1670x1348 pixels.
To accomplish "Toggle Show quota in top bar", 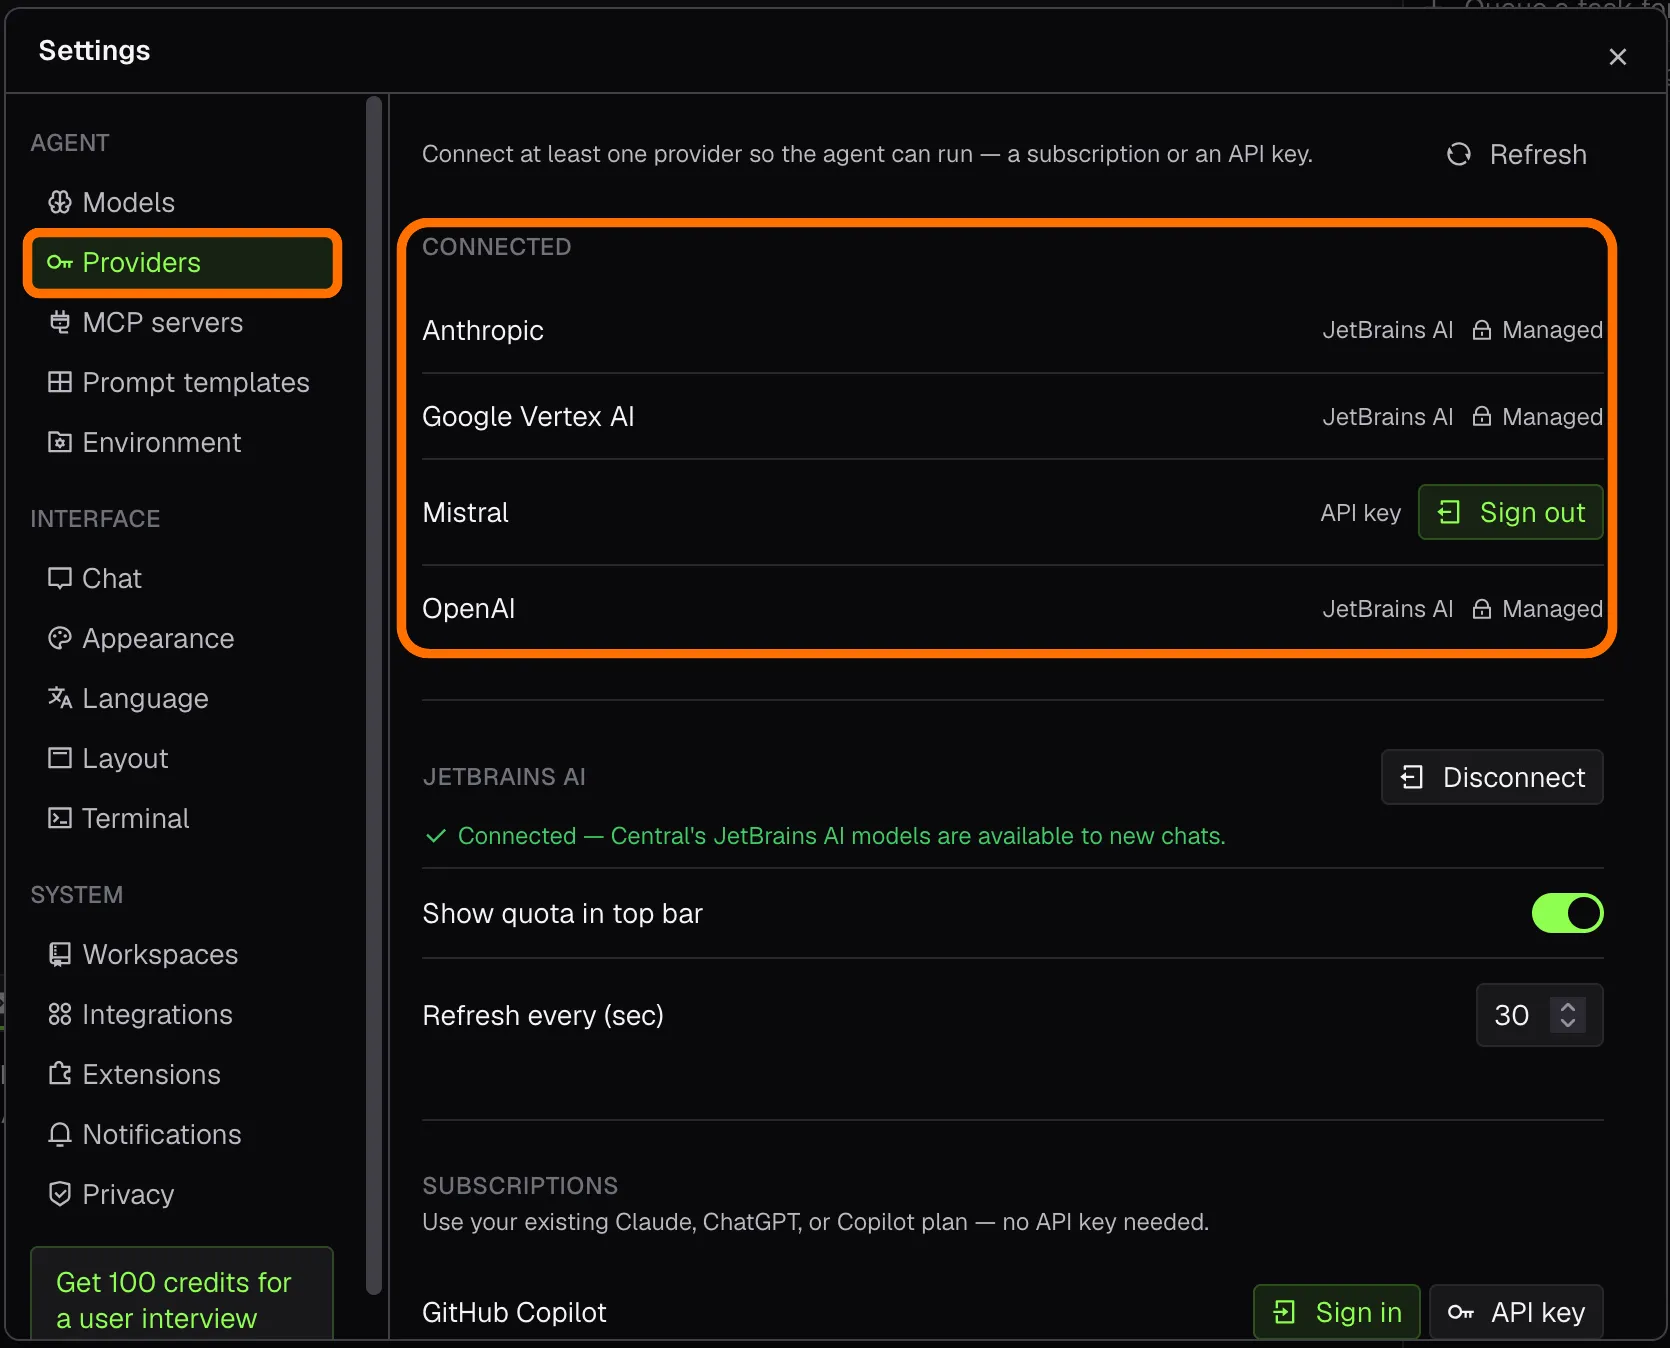I will click(x=1567, y=913).
